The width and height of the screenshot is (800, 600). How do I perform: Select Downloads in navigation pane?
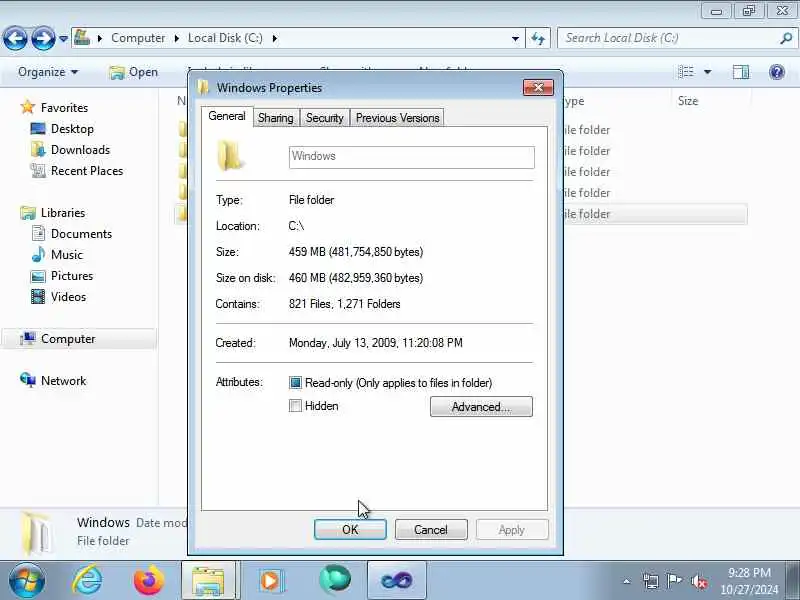(x=80, y=149)
